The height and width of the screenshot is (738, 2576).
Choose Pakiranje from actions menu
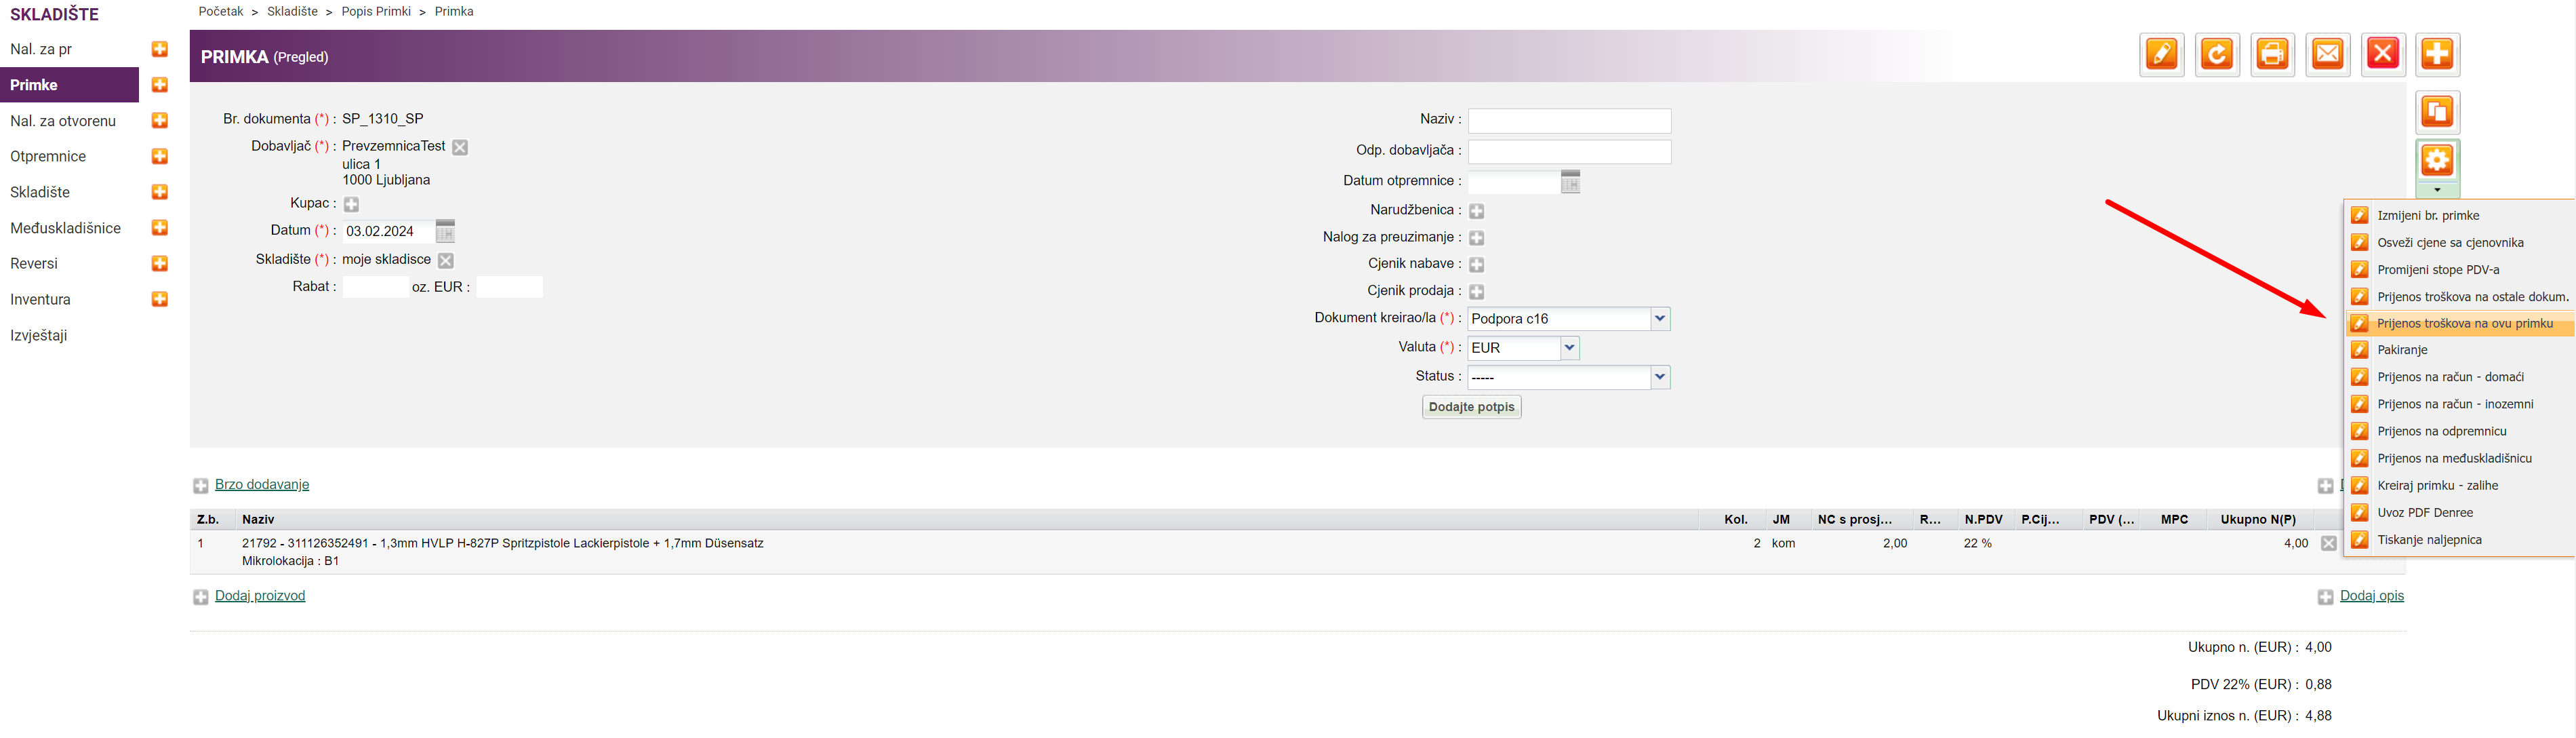[x=2402, y=350]
